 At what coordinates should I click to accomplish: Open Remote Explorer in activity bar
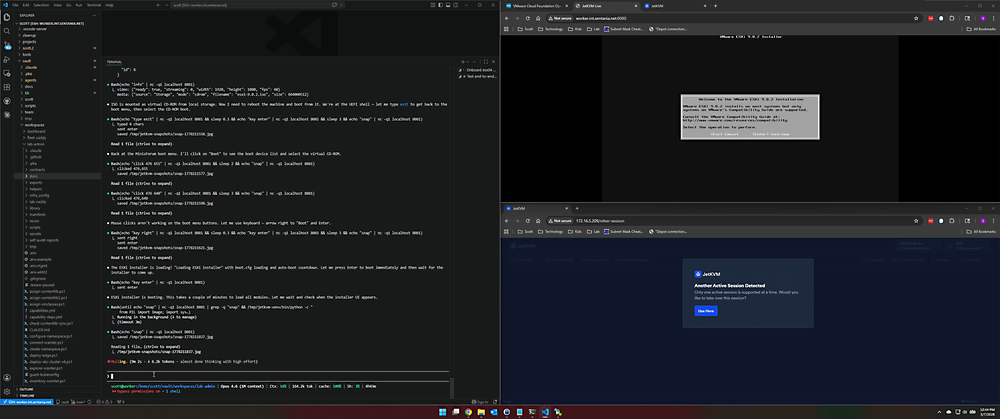pos(7,73)
